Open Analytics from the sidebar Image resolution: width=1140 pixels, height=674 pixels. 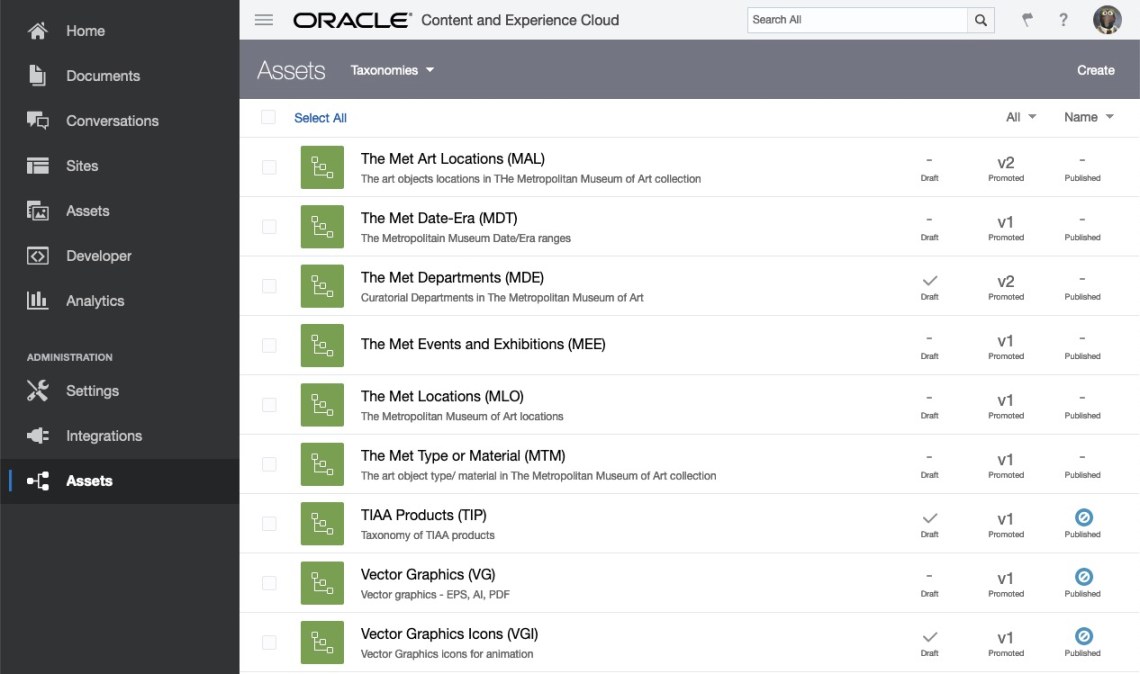point(95,301)
